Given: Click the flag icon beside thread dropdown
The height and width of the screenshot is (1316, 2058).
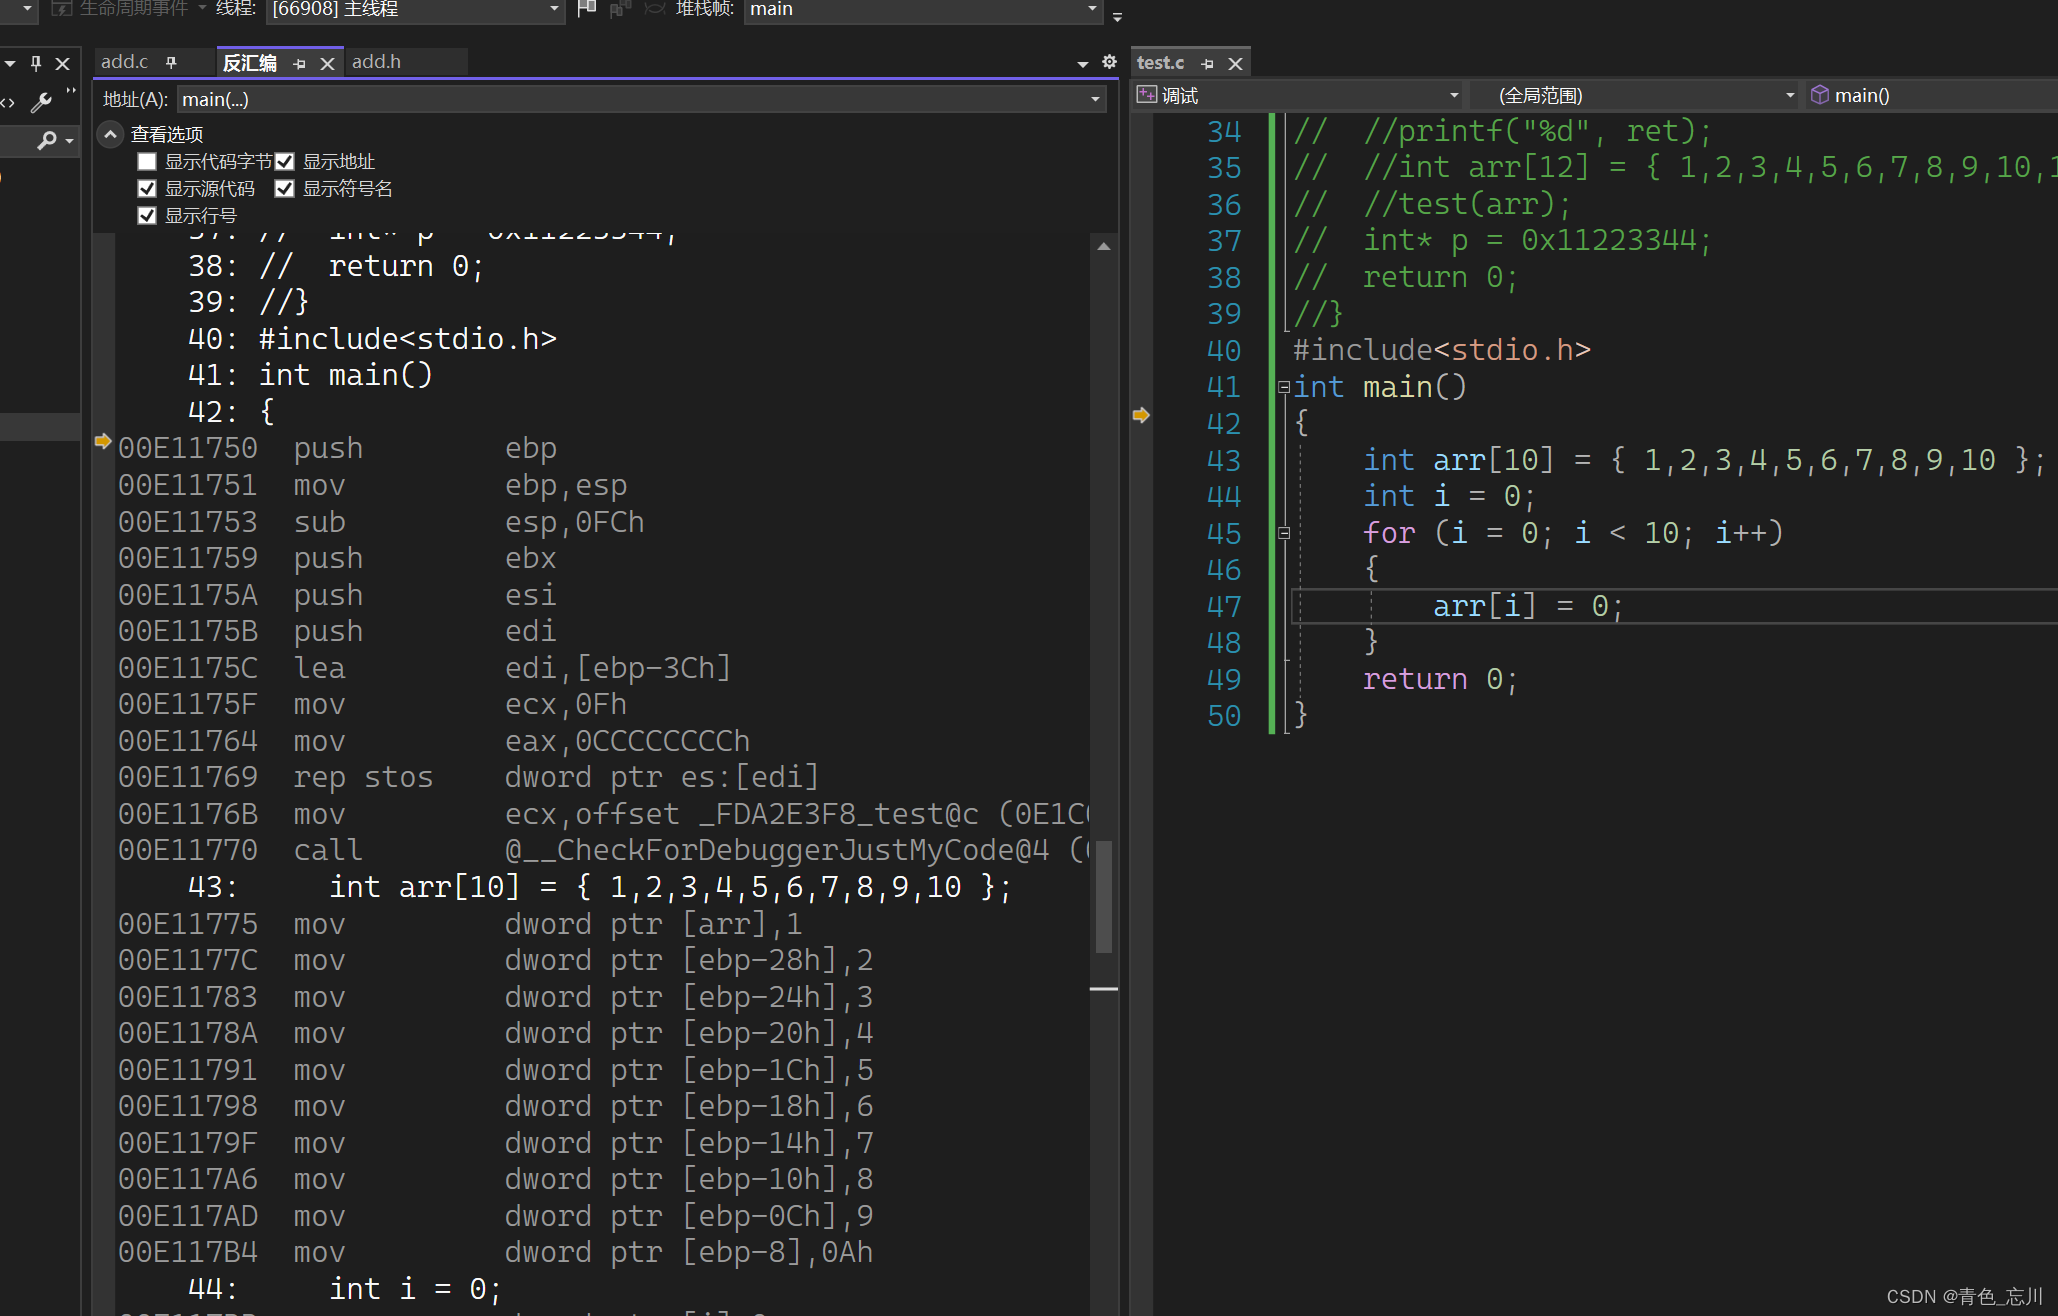Looking at the screenshot, I should click(587, 9).
